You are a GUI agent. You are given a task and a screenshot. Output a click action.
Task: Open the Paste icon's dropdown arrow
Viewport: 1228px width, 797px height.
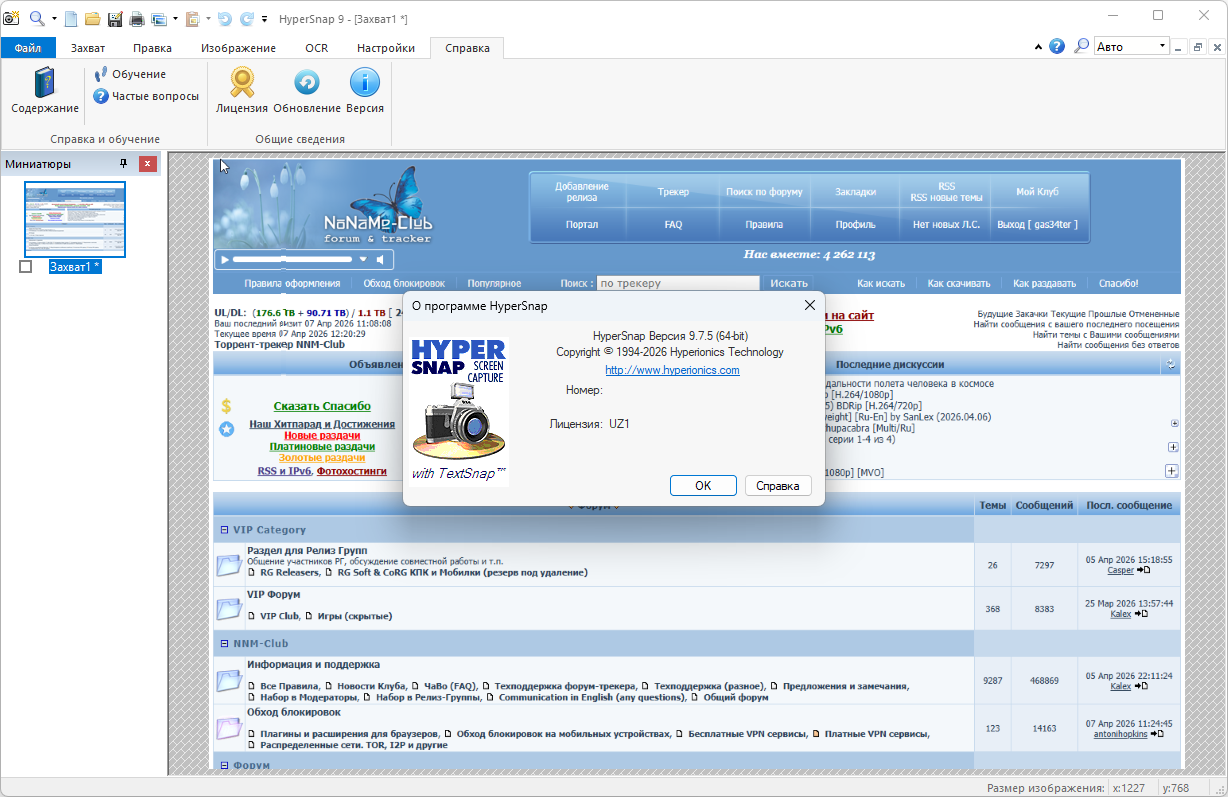tap(208, 18)
